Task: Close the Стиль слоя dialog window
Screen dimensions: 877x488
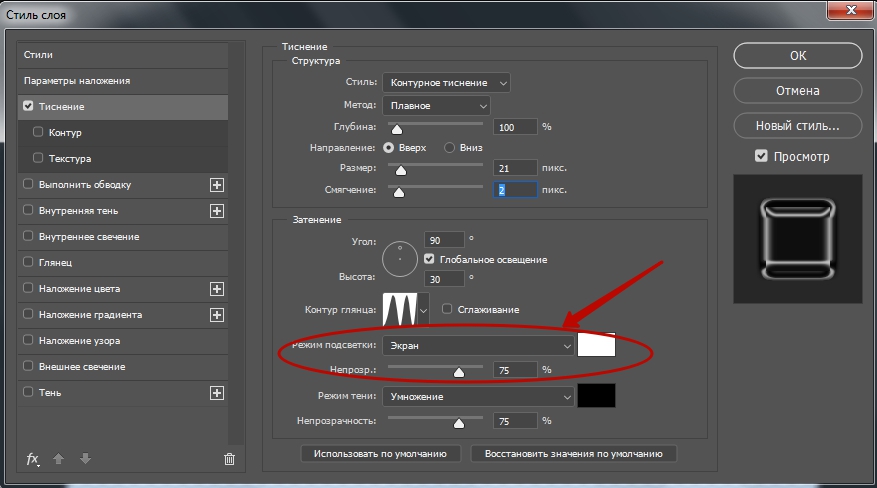Action: 851,10
